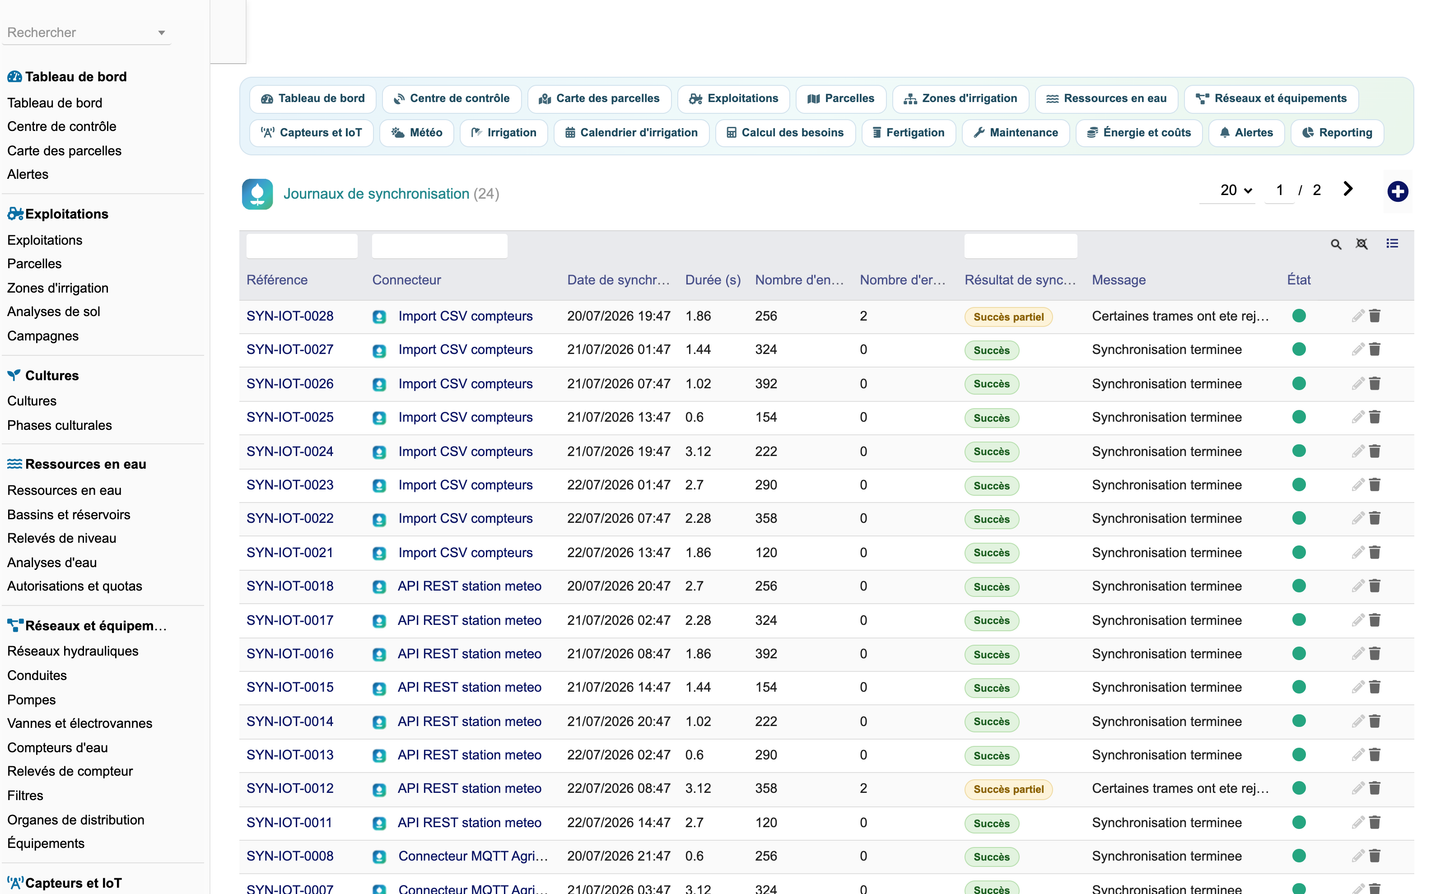Click the current page number field

pos(1279,190)
